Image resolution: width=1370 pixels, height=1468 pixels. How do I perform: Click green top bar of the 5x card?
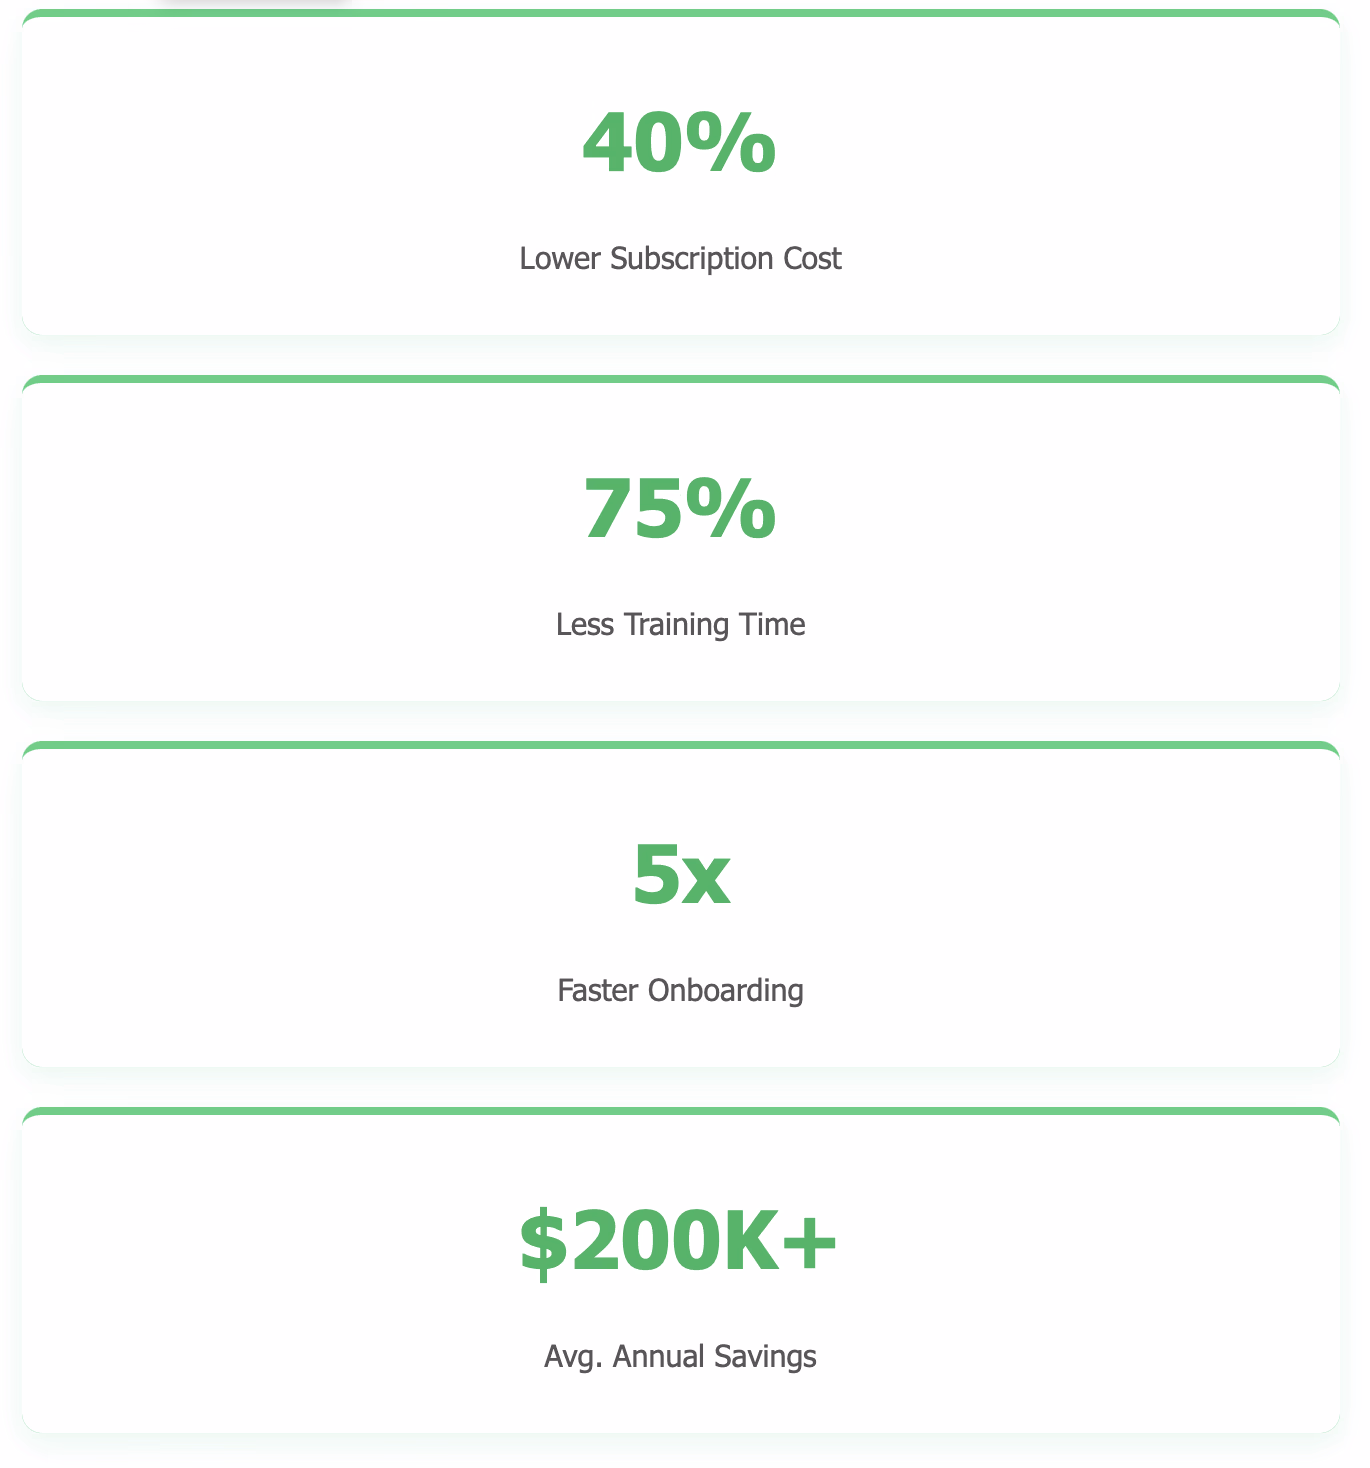click(680, 746)
